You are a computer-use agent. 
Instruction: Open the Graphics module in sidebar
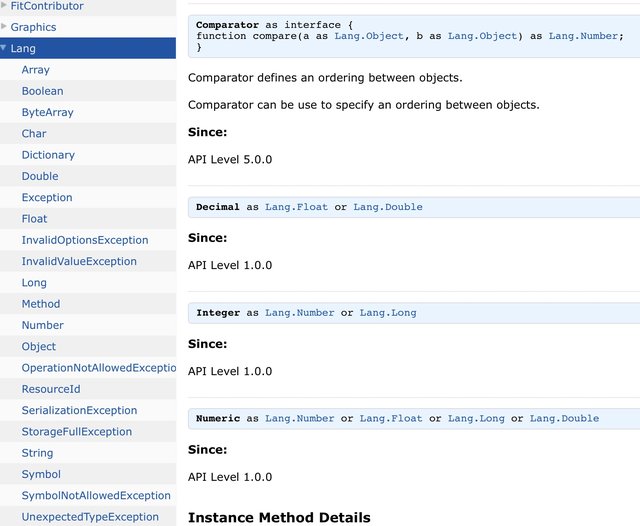(33, 27)
